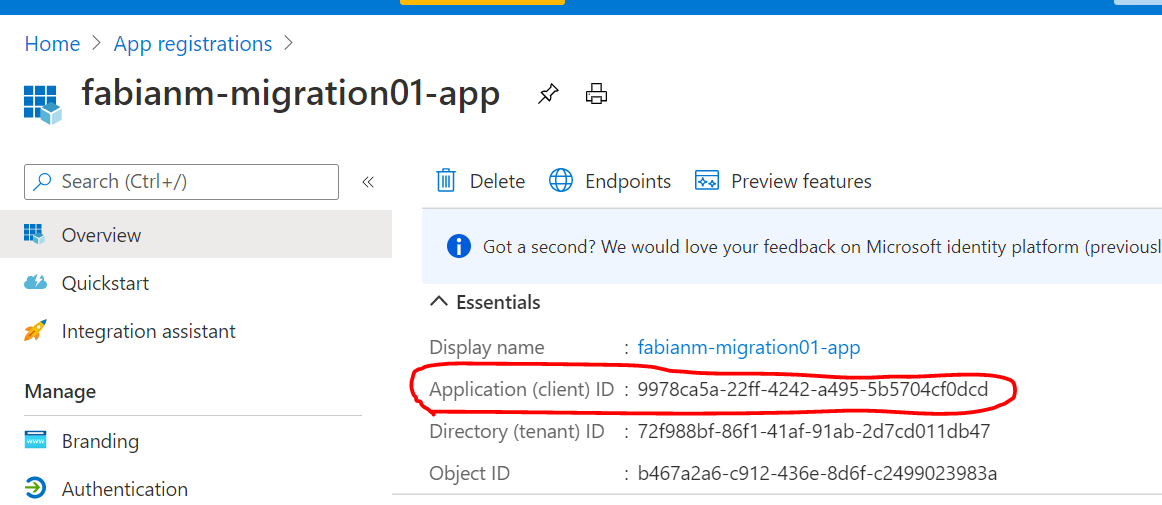The width and height of the screenshot is (1162, 505).
Task: Collapse the sidebar with double chevron
Action: click(x=368, y=182)
